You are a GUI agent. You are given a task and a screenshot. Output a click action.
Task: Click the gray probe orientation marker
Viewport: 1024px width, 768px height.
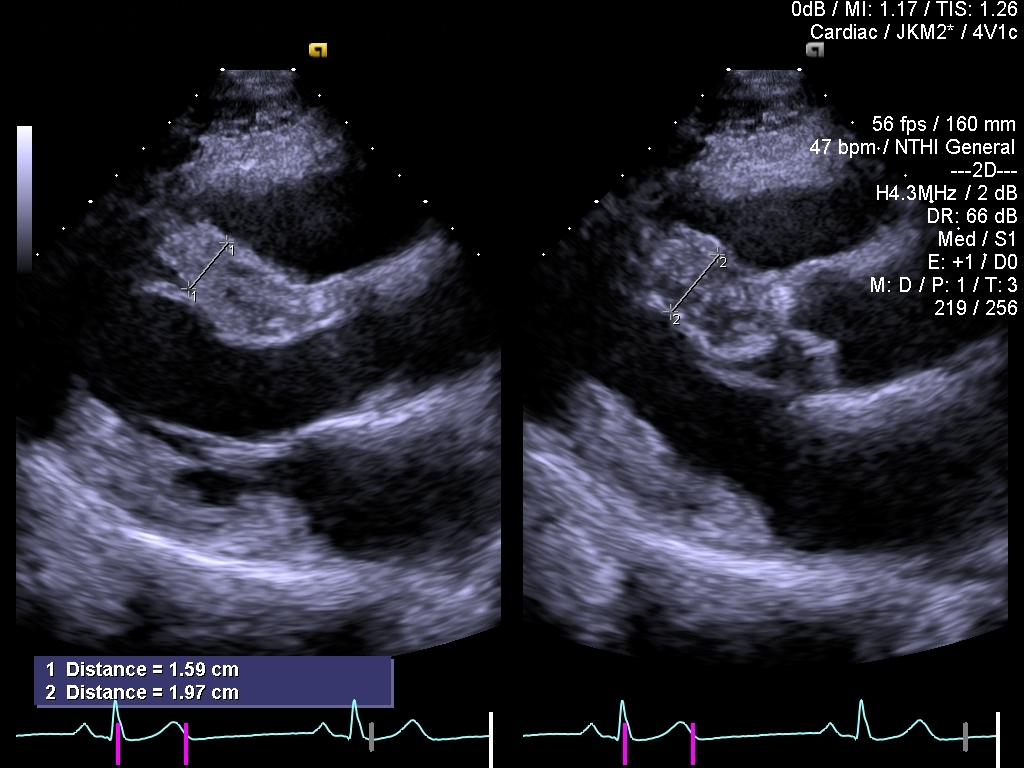(814, 50)
